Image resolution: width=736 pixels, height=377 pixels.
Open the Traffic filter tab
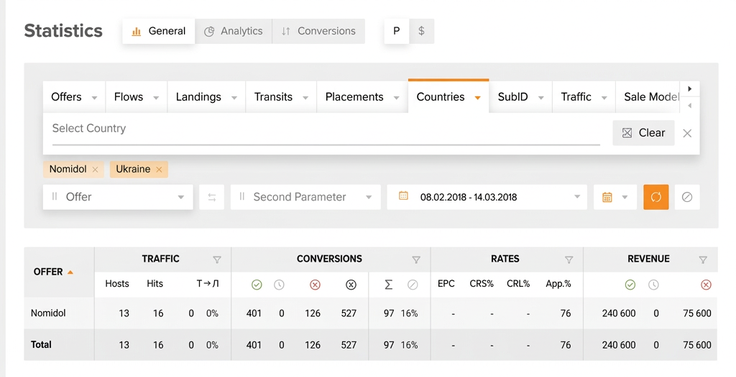584,97
